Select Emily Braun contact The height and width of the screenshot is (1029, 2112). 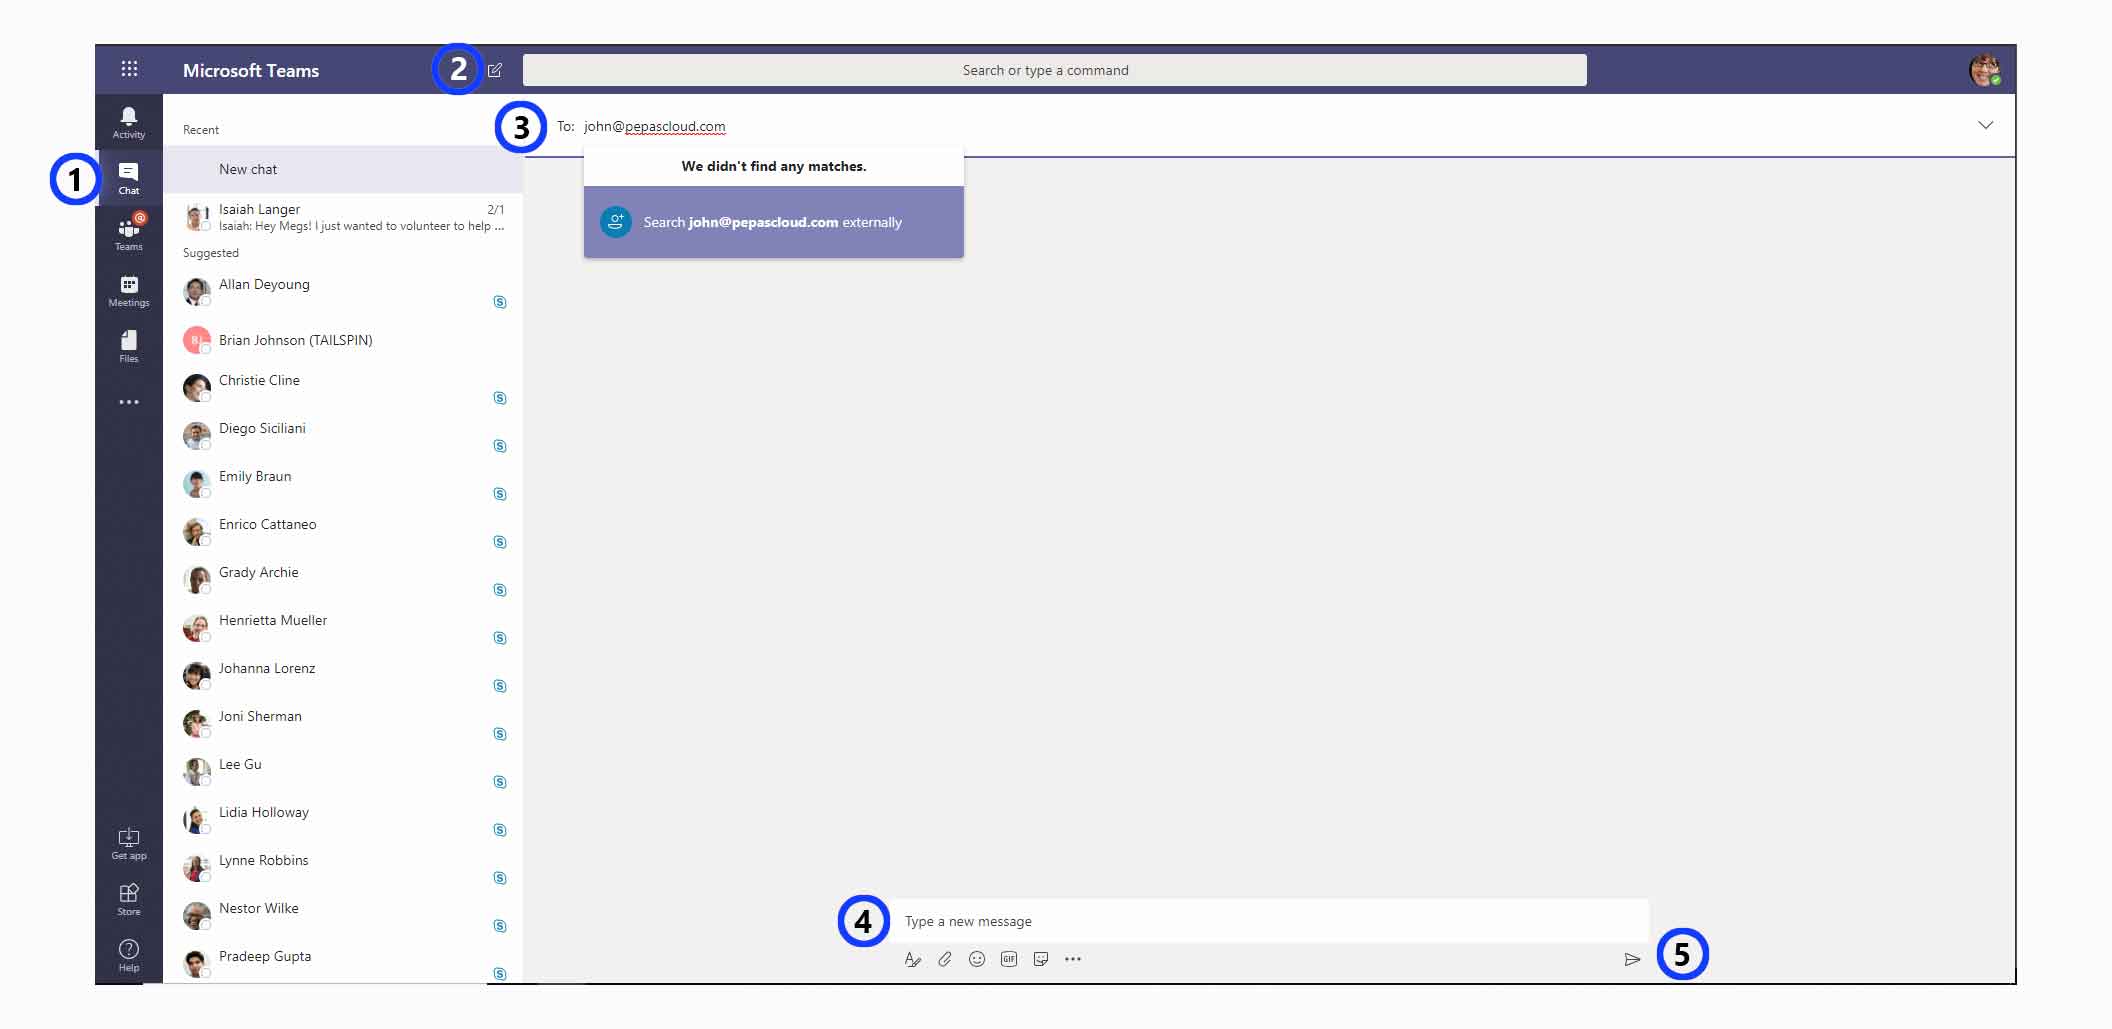pos(343,483)
